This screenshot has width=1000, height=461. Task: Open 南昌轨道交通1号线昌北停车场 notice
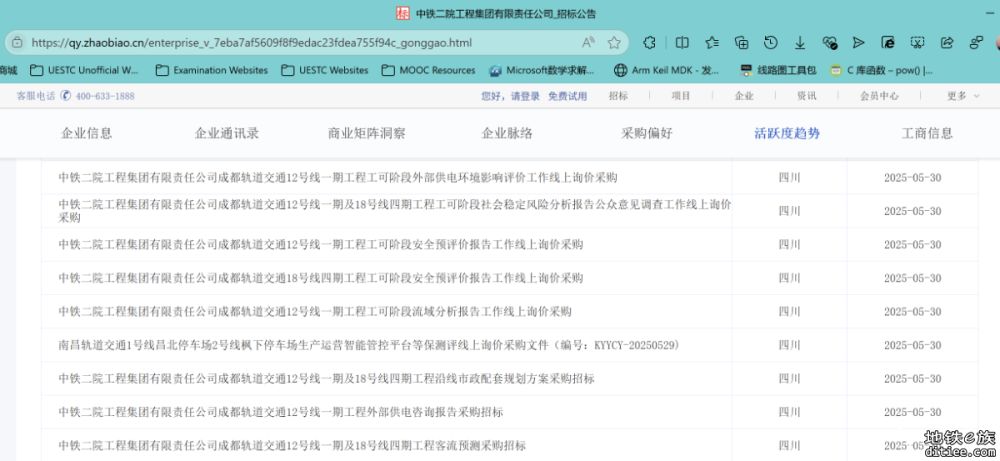click(x=369, y=345)
